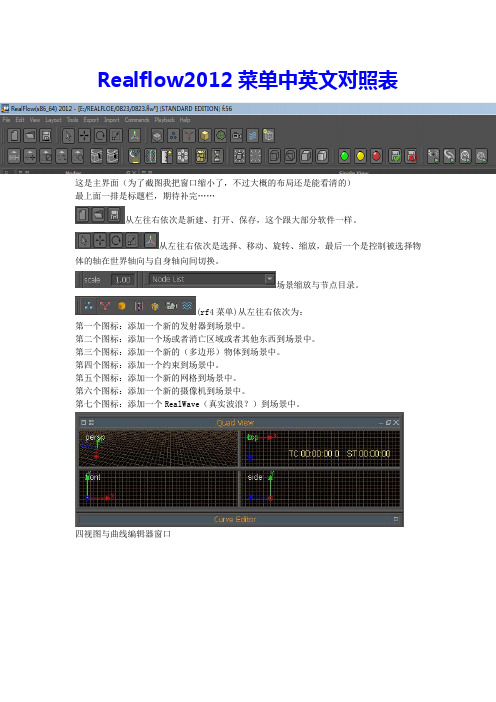The image size is (496, 702).
Task: Add an object using the yellow cube main toolbar icon
Action: 205,135
